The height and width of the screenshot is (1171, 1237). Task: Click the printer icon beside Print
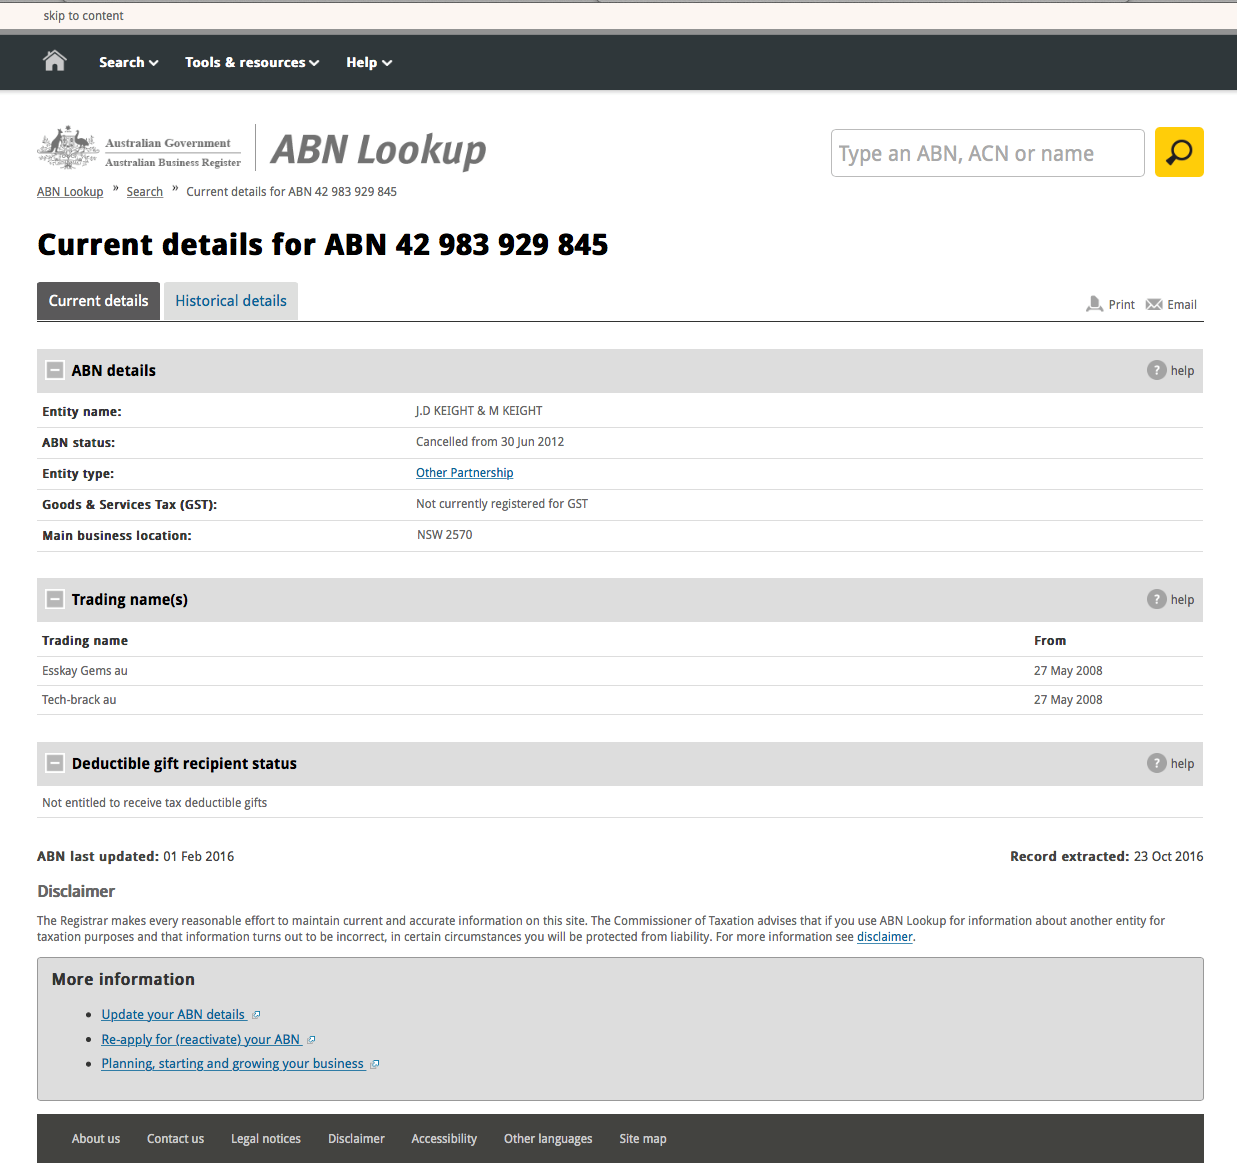pos(1095,304)
